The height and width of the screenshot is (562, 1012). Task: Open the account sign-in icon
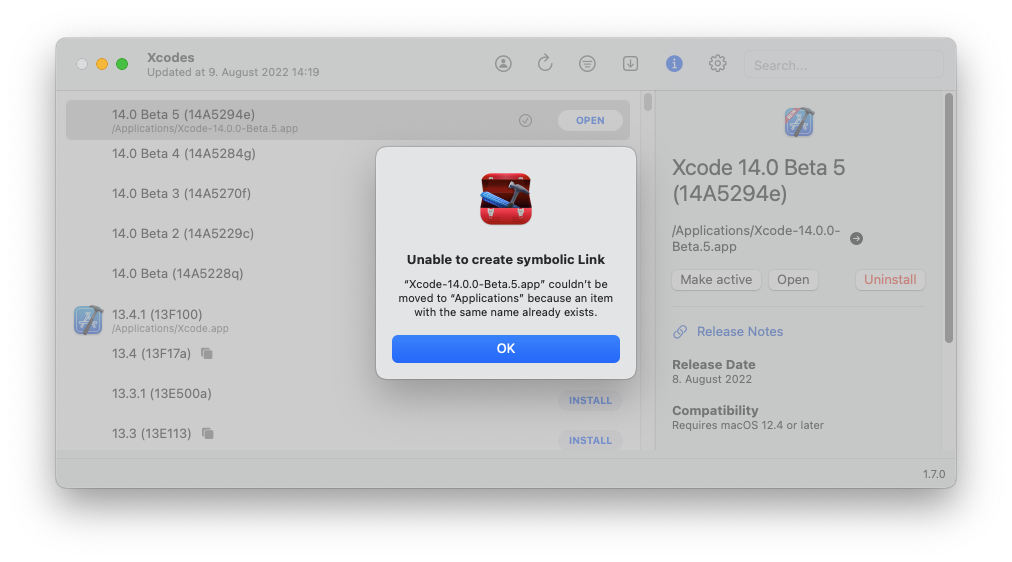[x=503, y=63]
